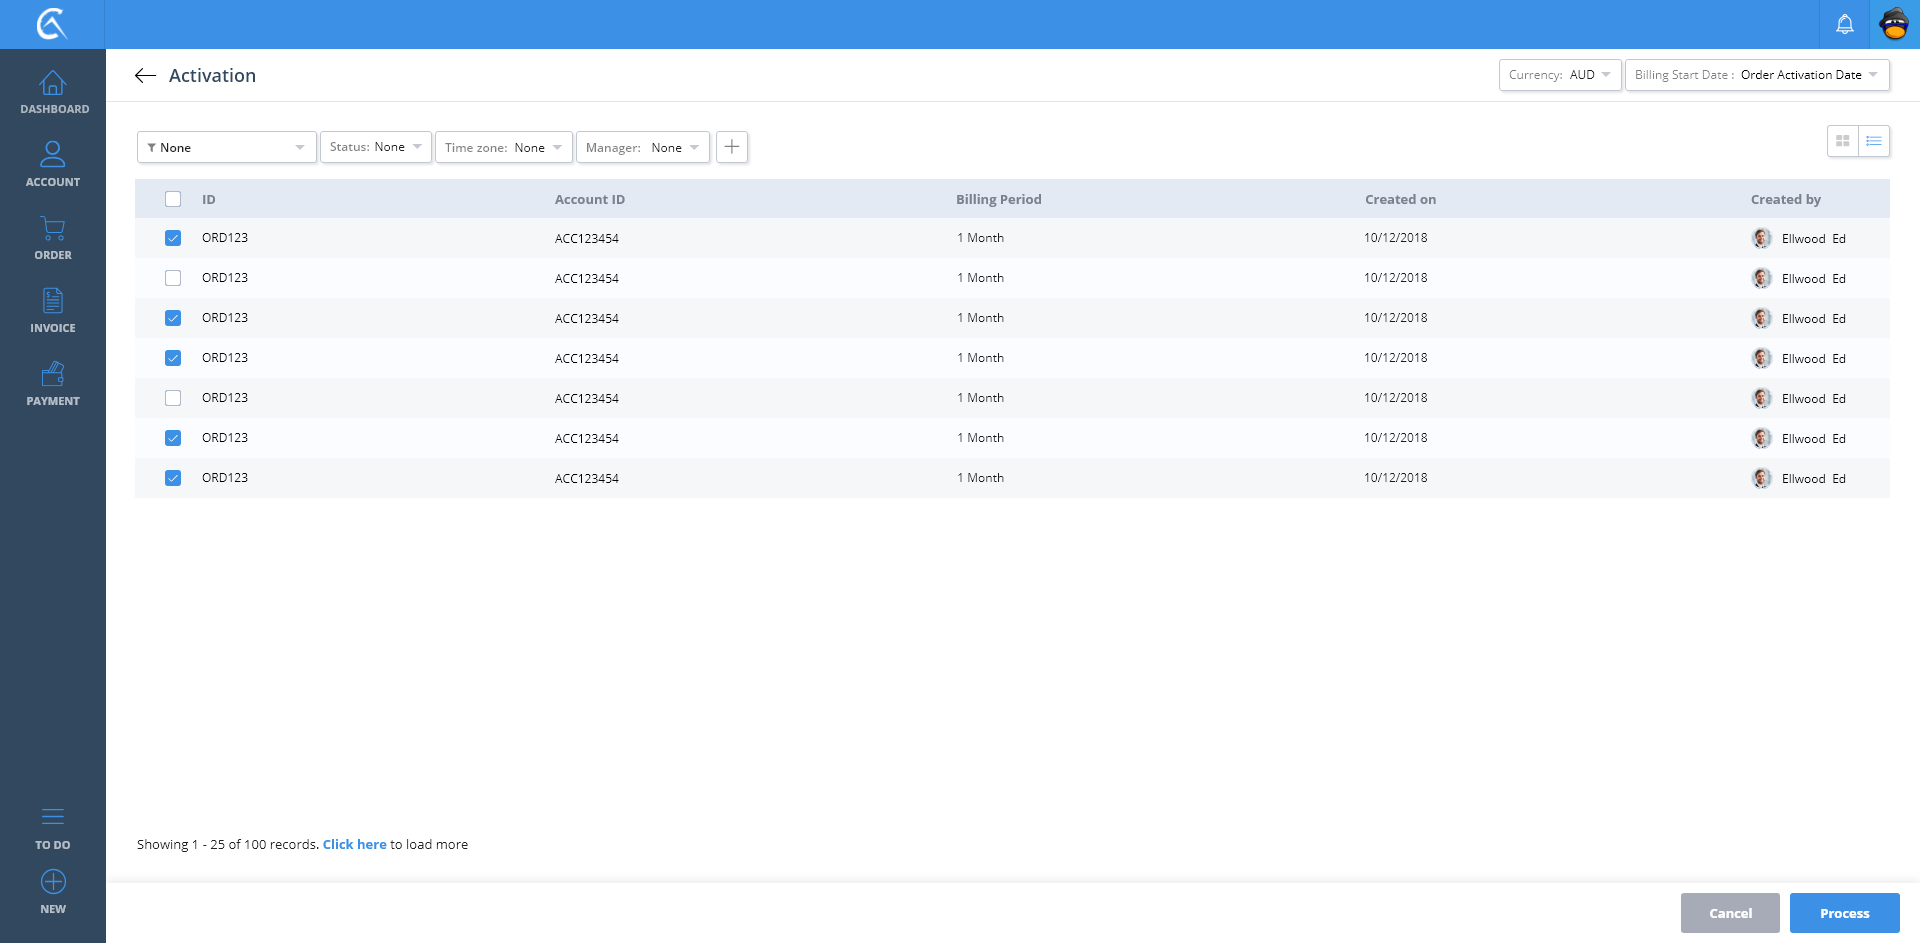1920x943 pixels.
Task: Click the user profile avatar
Action: click(x=1894, y=24)
